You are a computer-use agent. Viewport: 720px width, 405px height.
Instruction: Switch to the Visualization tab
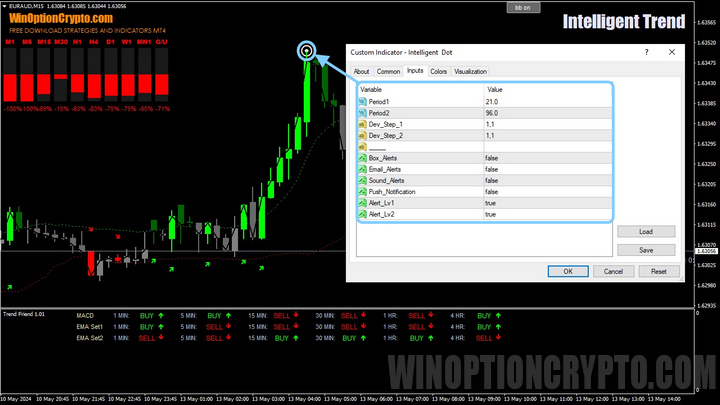coord(471,72)
